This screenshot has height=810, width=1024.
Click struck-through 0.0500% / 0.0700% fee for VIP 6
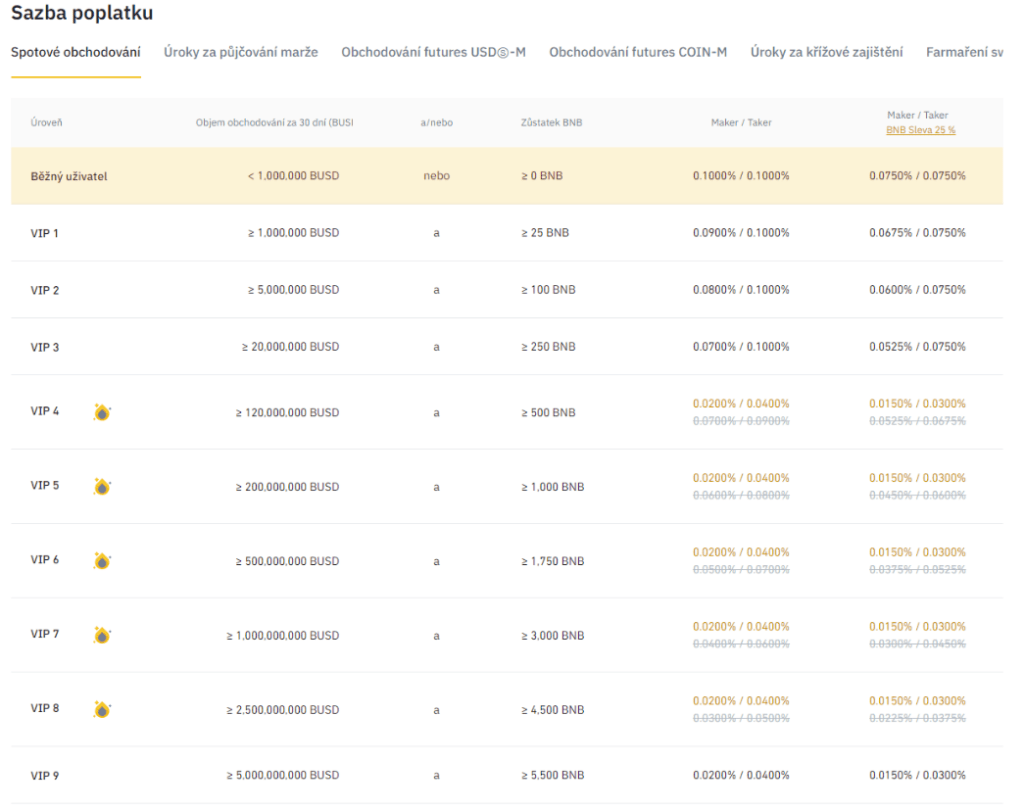click(x=741, y=570)
